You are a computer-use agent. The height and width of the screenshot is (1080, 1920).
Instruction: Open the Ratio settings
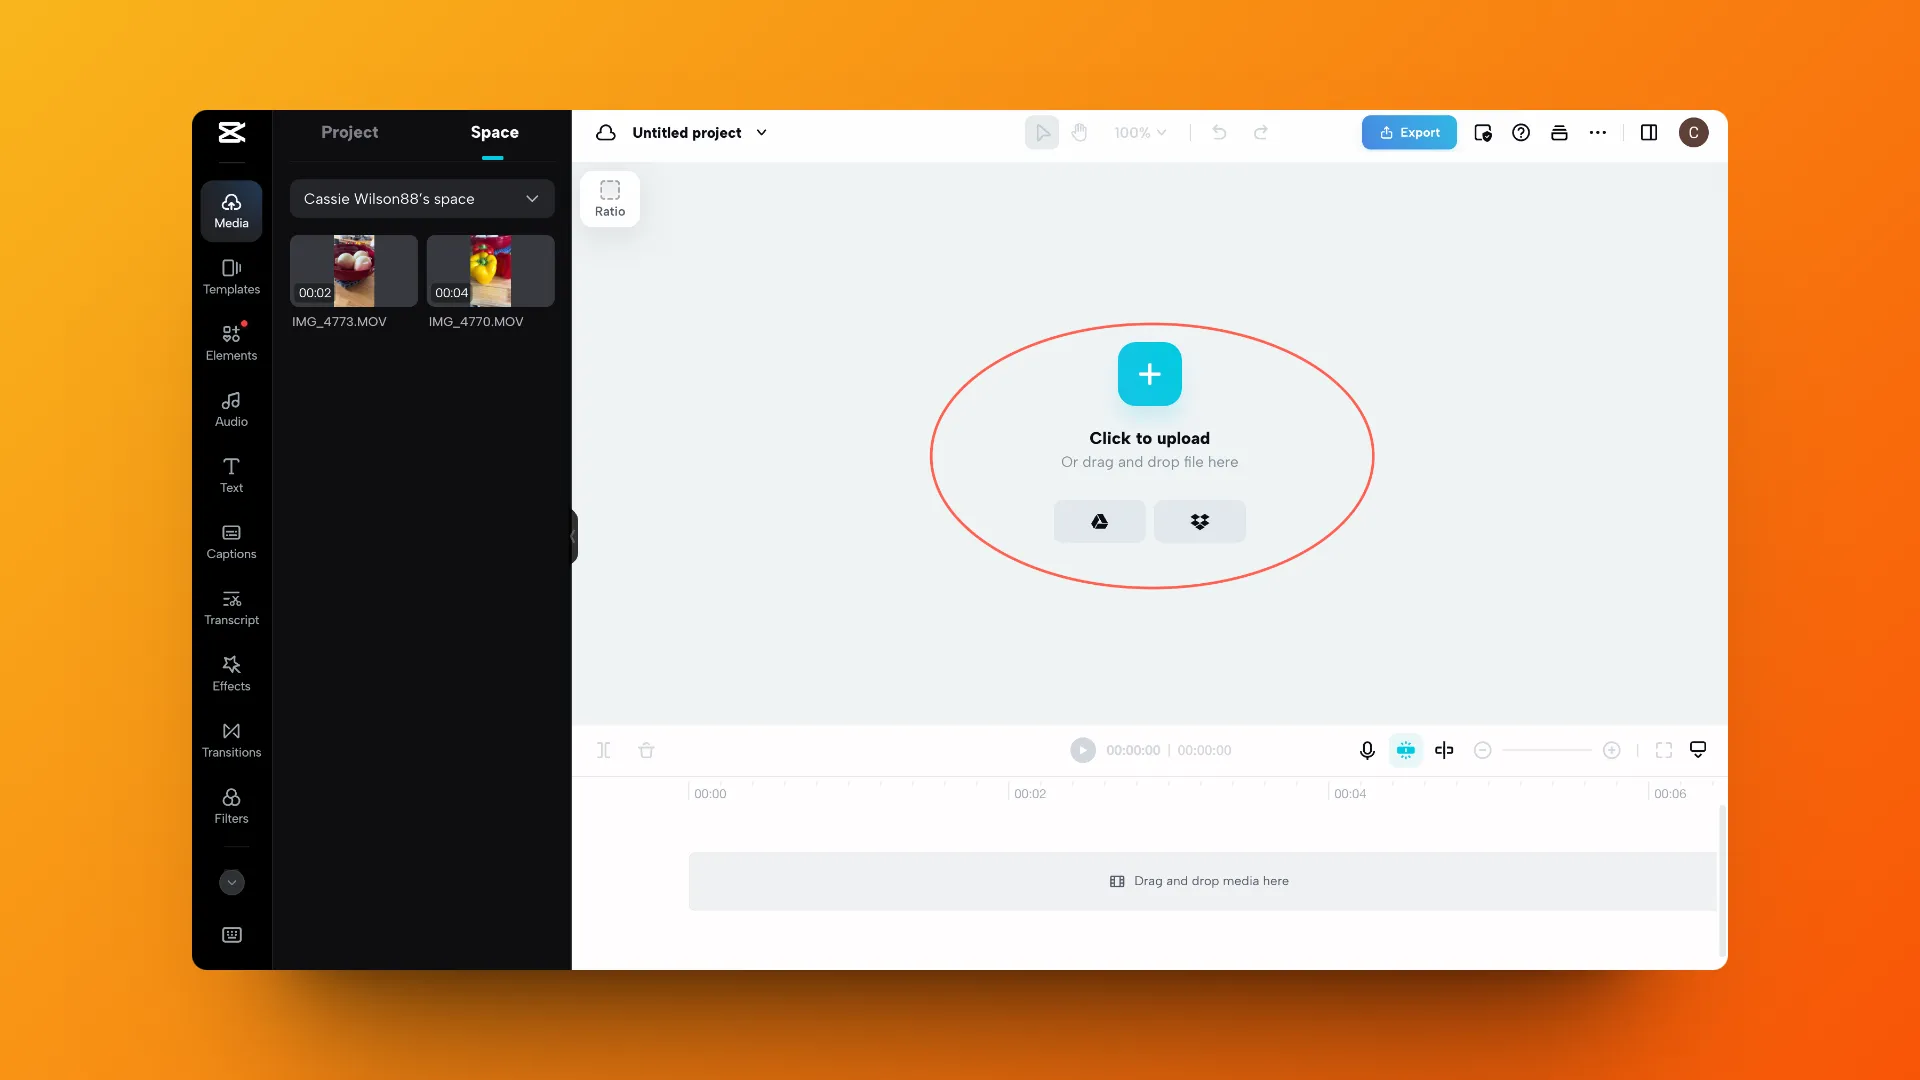click(x=610, y=199)
